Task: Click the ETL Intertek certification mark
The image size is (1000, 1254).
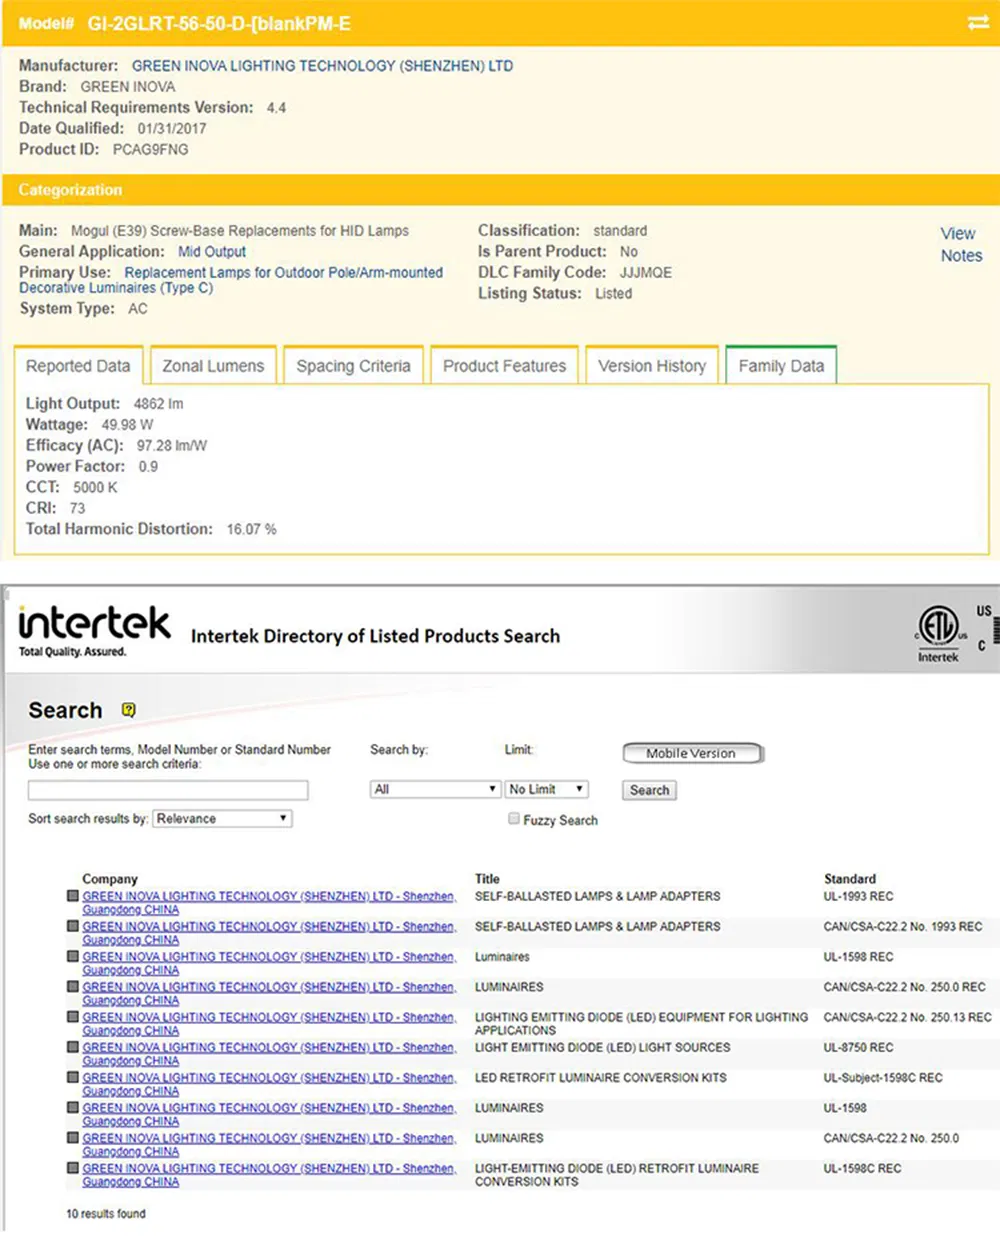Action: tap(938, 633)
